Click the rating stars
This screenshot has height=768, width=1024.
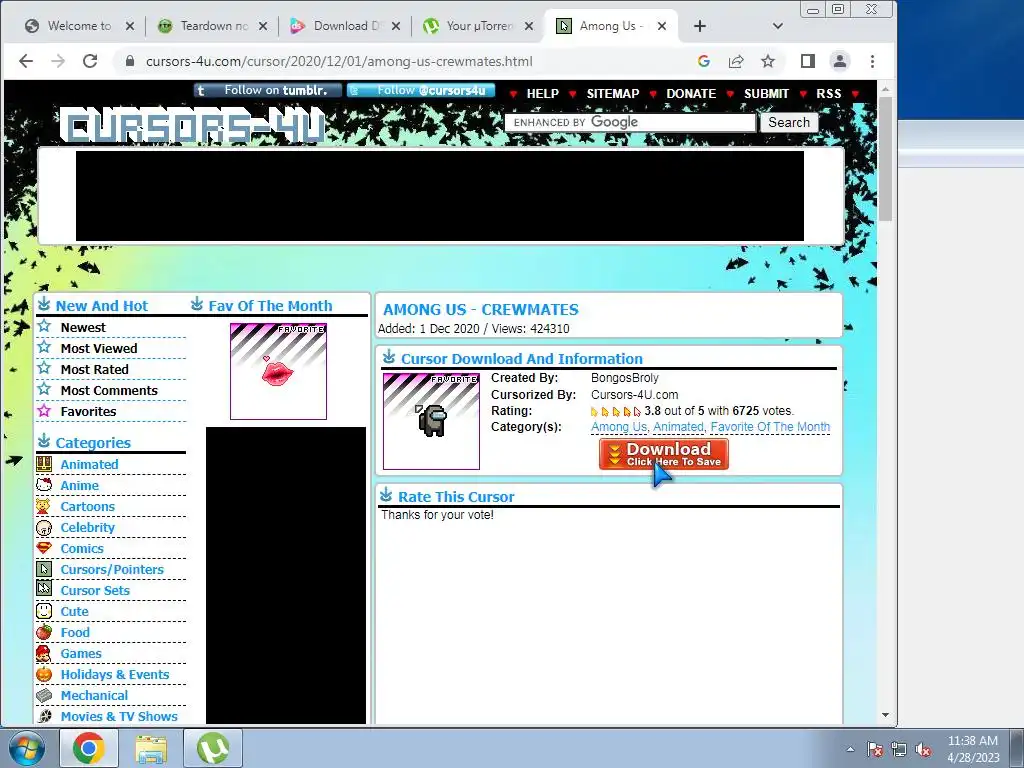pyautogui.click(x=615, y=411)
